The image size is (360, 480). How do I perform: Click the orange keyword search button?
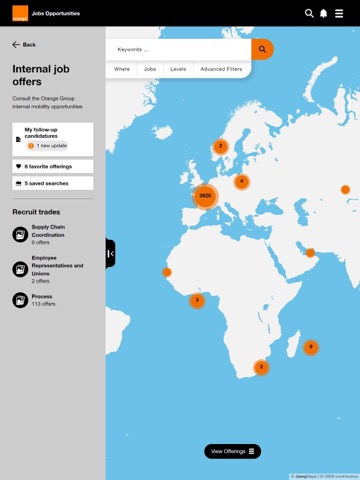262,49
